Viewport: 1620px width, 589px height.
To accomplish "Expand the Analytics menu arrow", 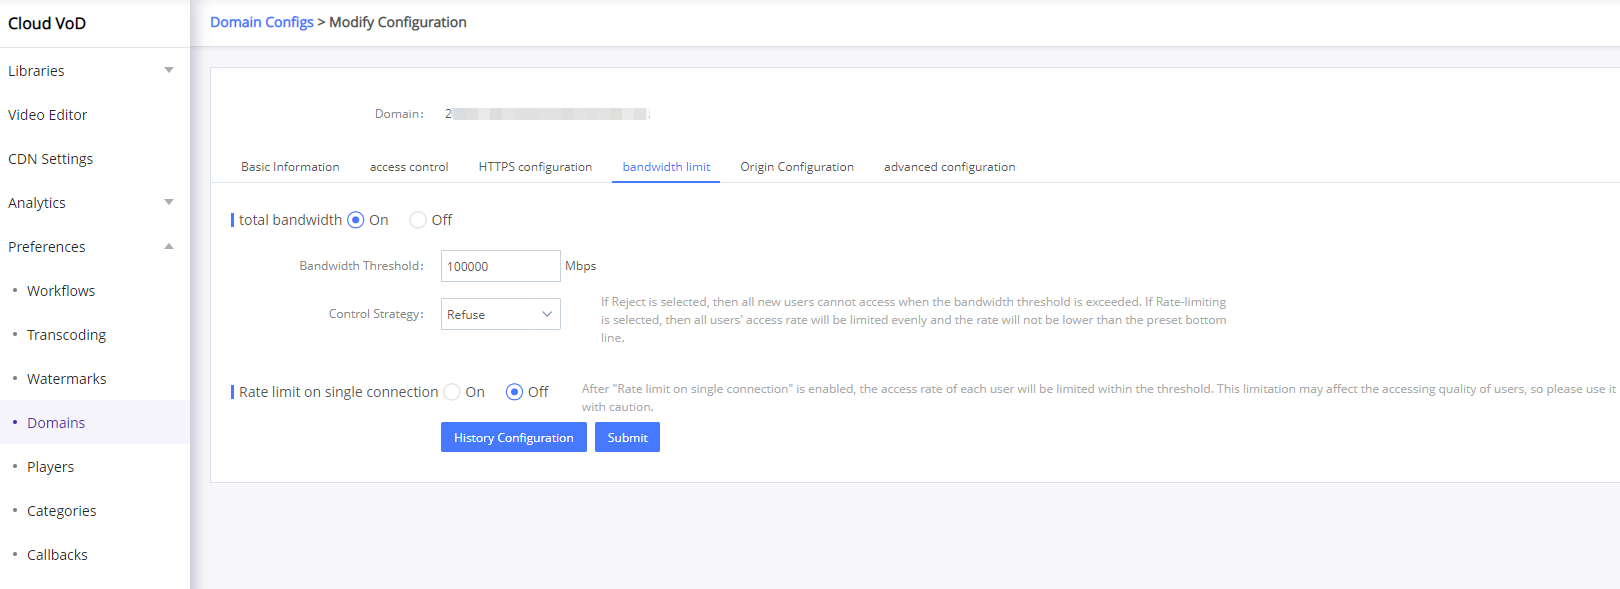I will pyautogui.click(x=169, y=202).
